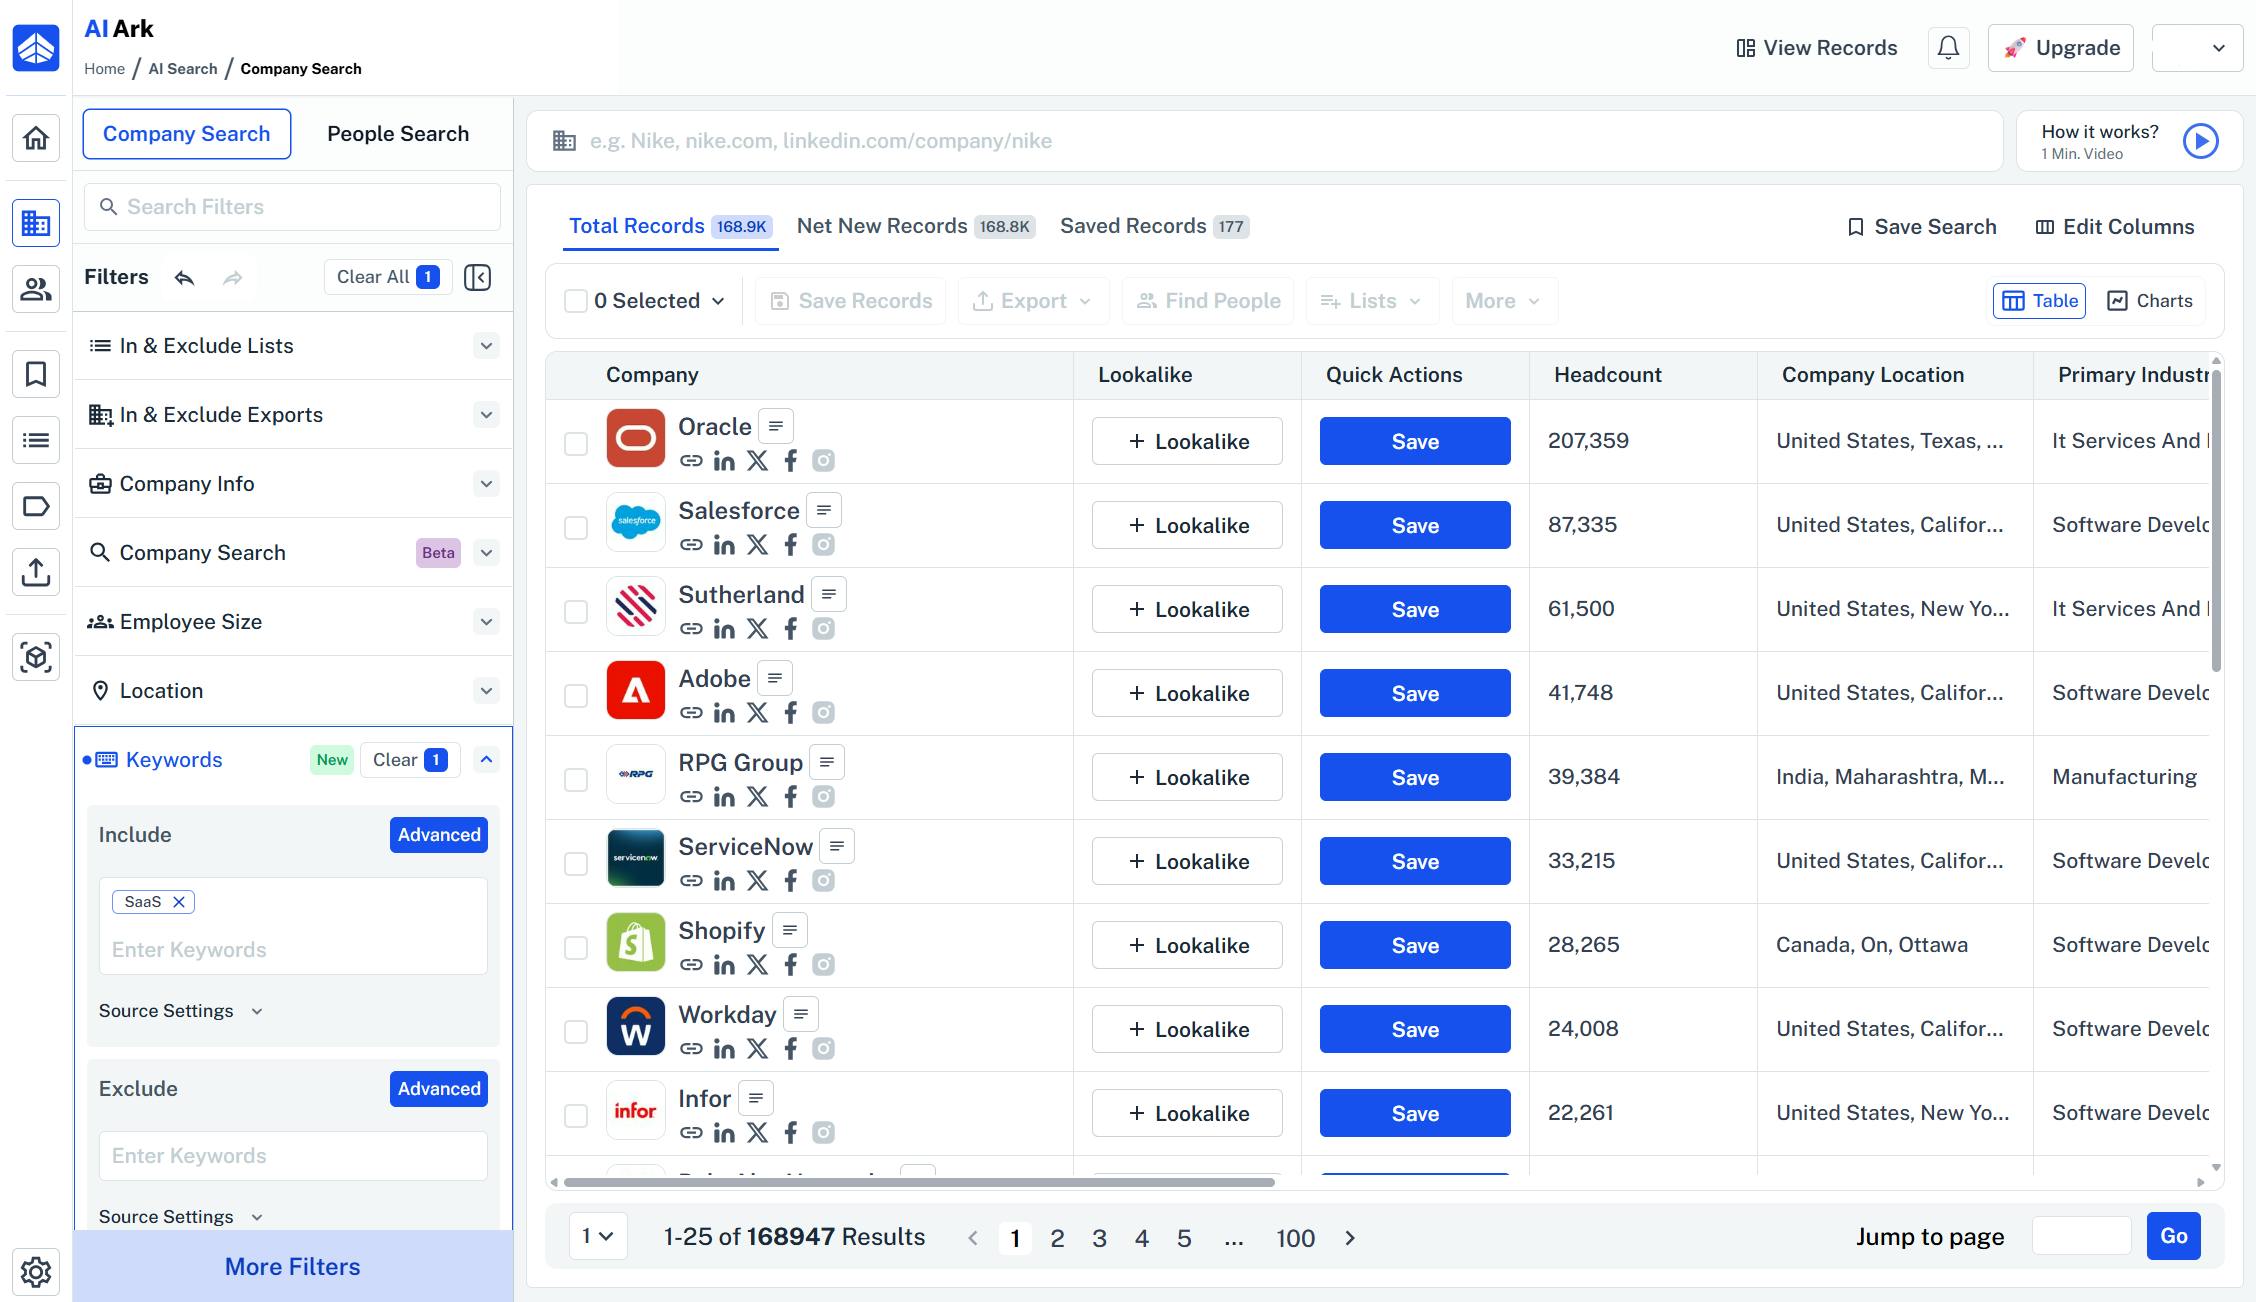Open Edit Columns

(2115, 227)
